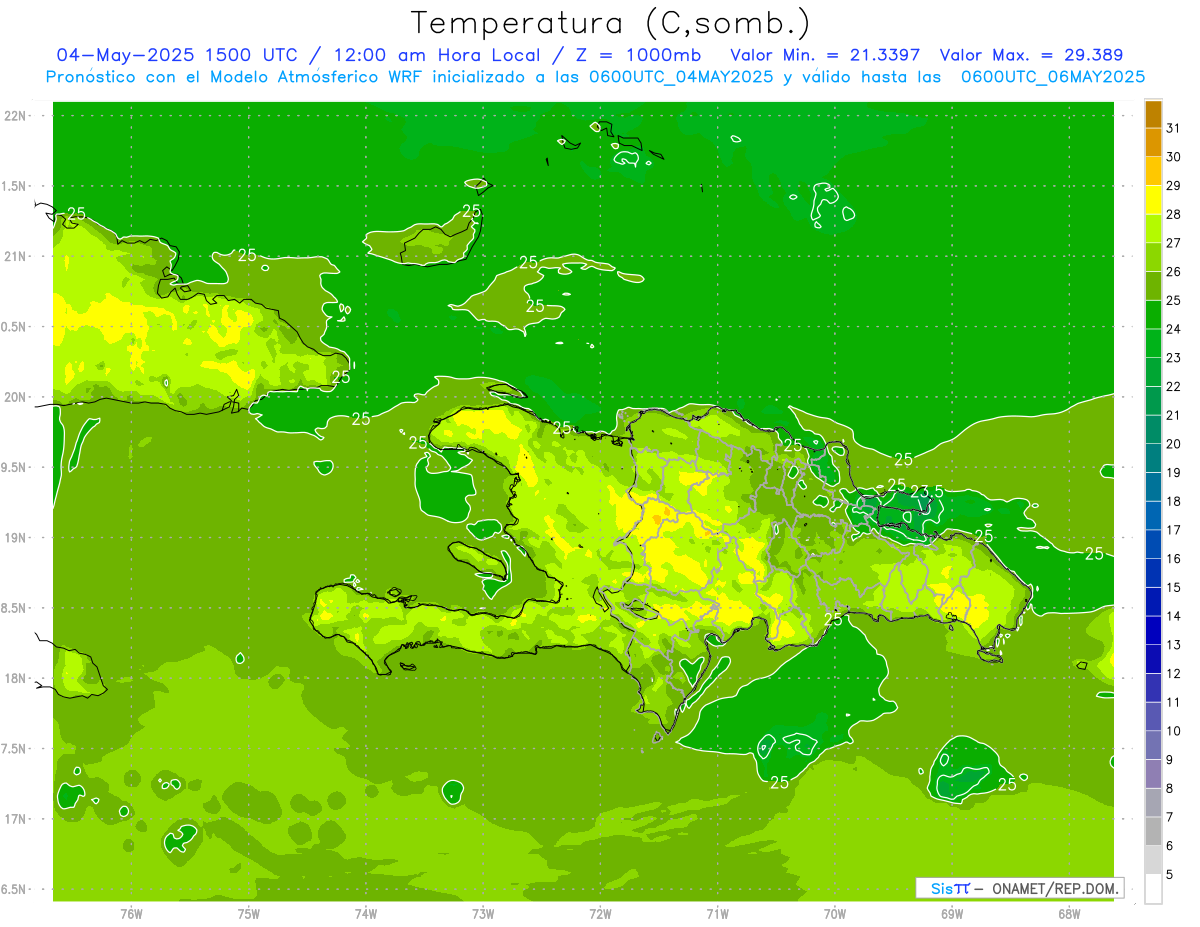Click the number 11 on the color scale
1200x927 pixels.
1174,702
